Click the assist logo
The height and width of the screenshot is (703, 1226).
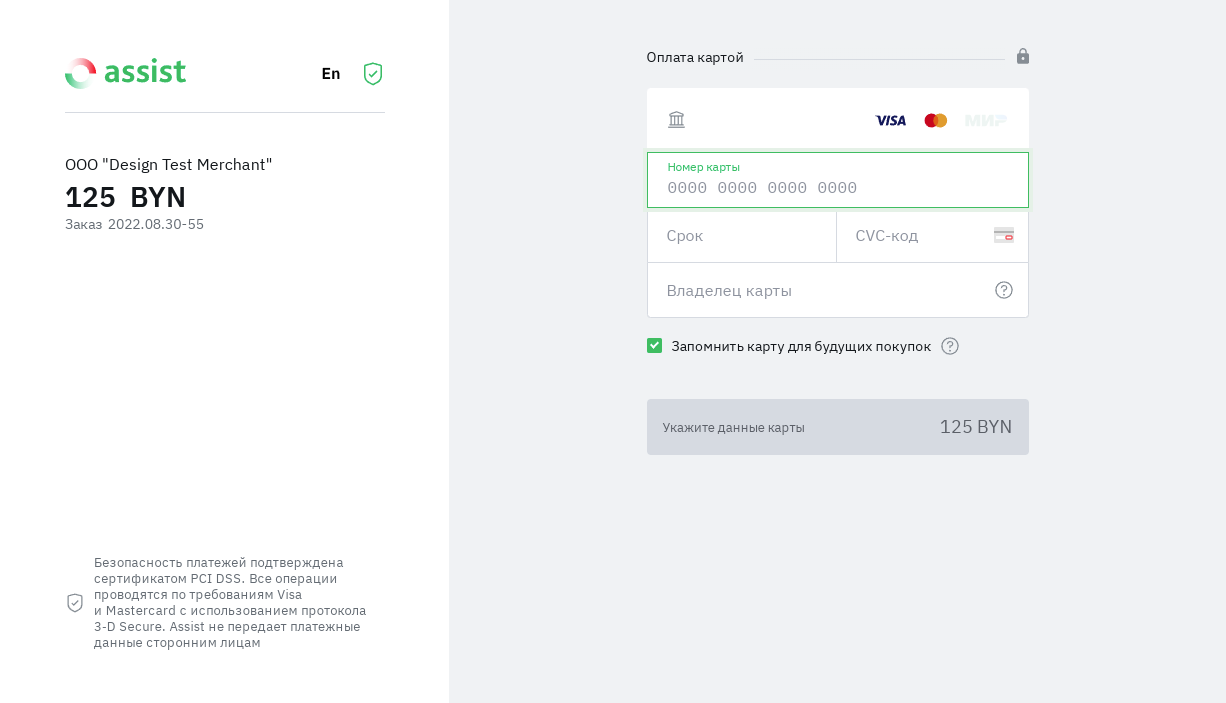[125, 73]
